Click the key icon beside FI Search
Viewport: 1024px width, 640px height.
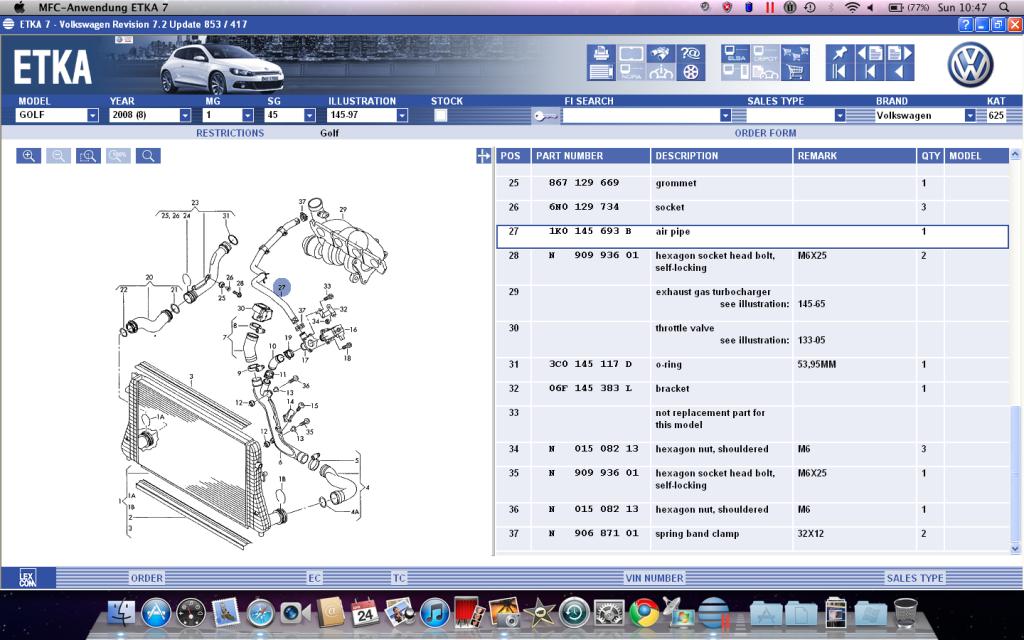[x=545, y=116]
